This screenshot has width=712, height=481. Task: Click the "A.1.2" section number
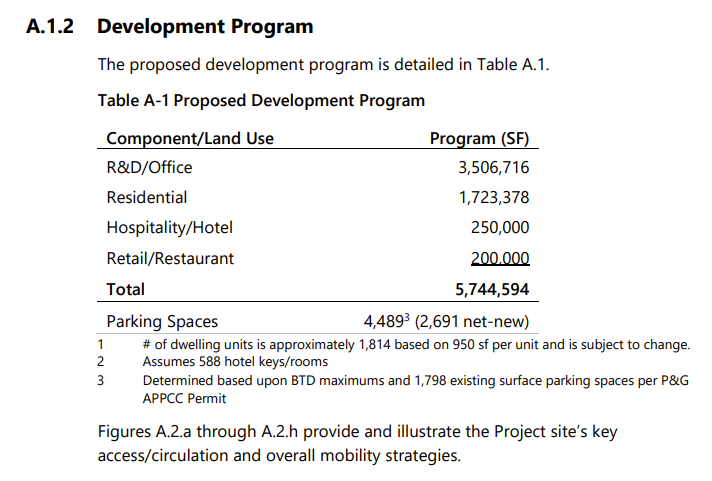pyautogui.click(x=50, y=27)
